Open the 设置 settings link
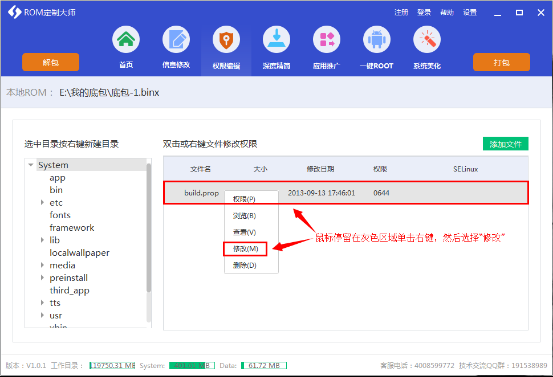Image resolution: width=553 pixels, height=377 pixels. tap(470, 12)
